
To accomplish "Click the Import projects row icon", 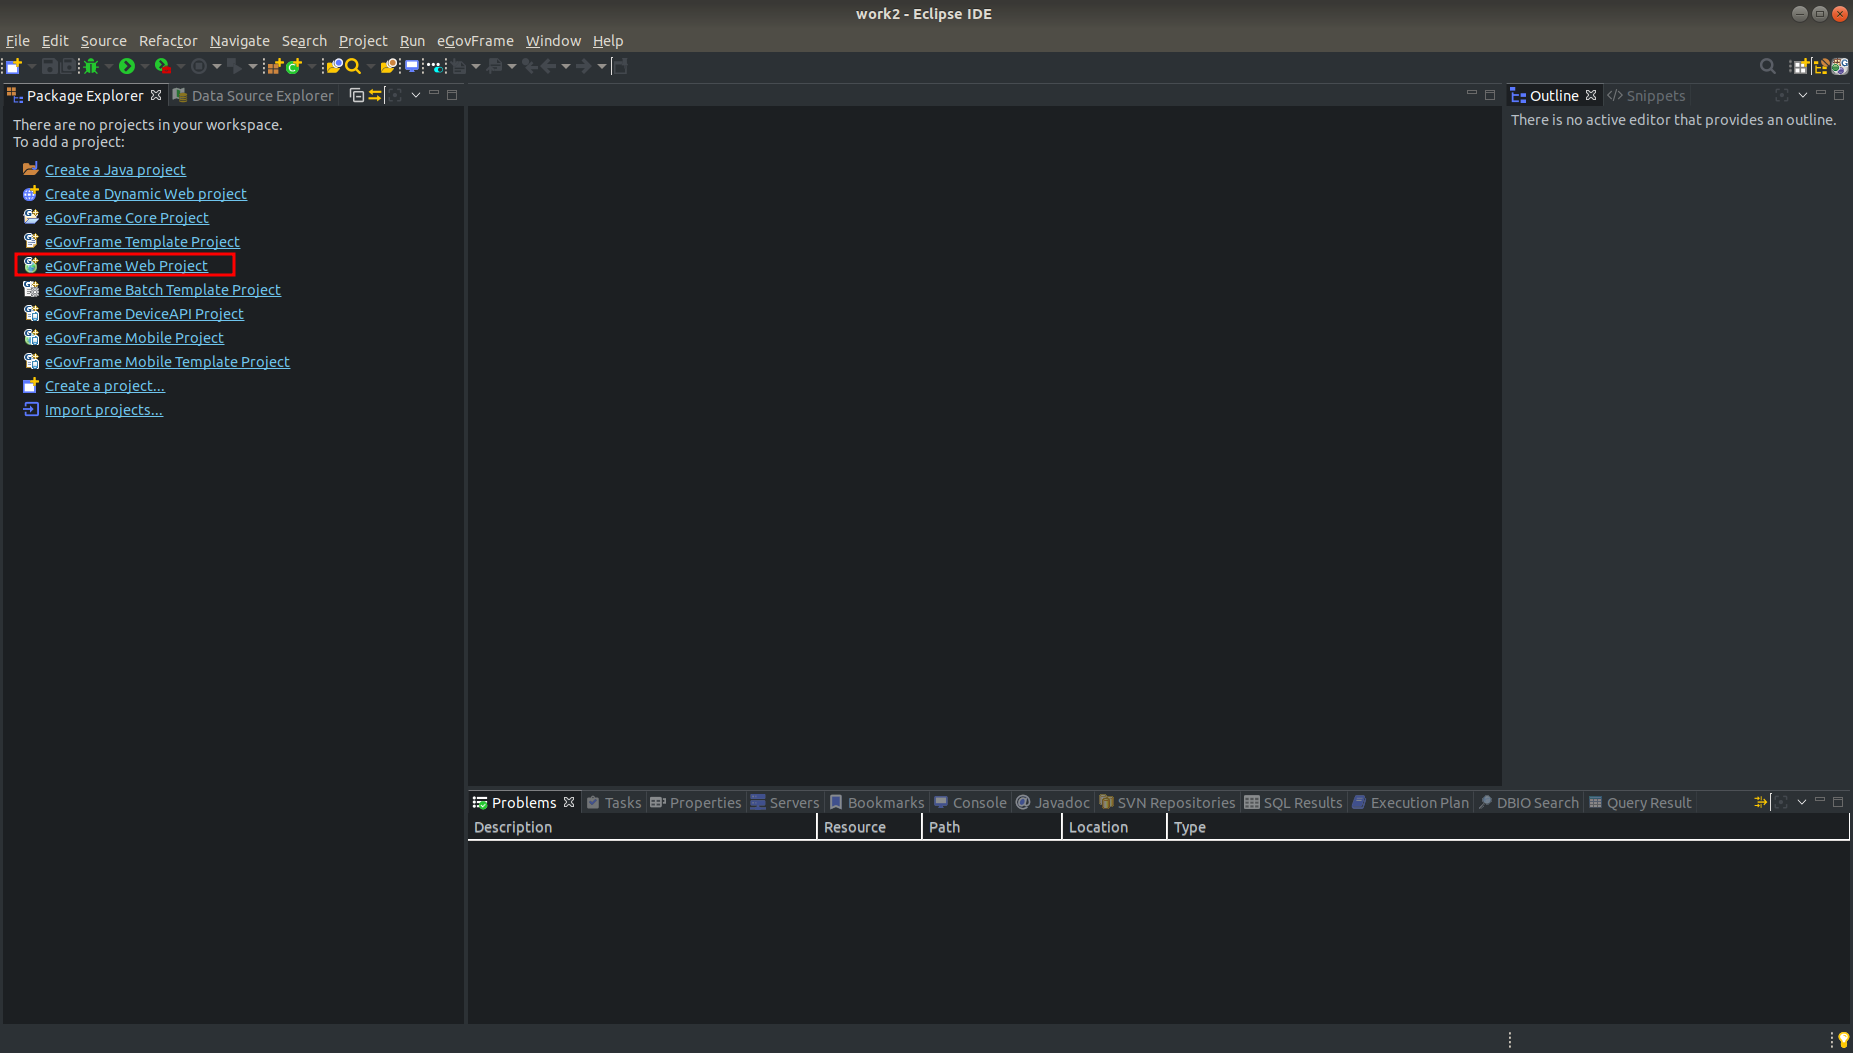I will point(31,409).
